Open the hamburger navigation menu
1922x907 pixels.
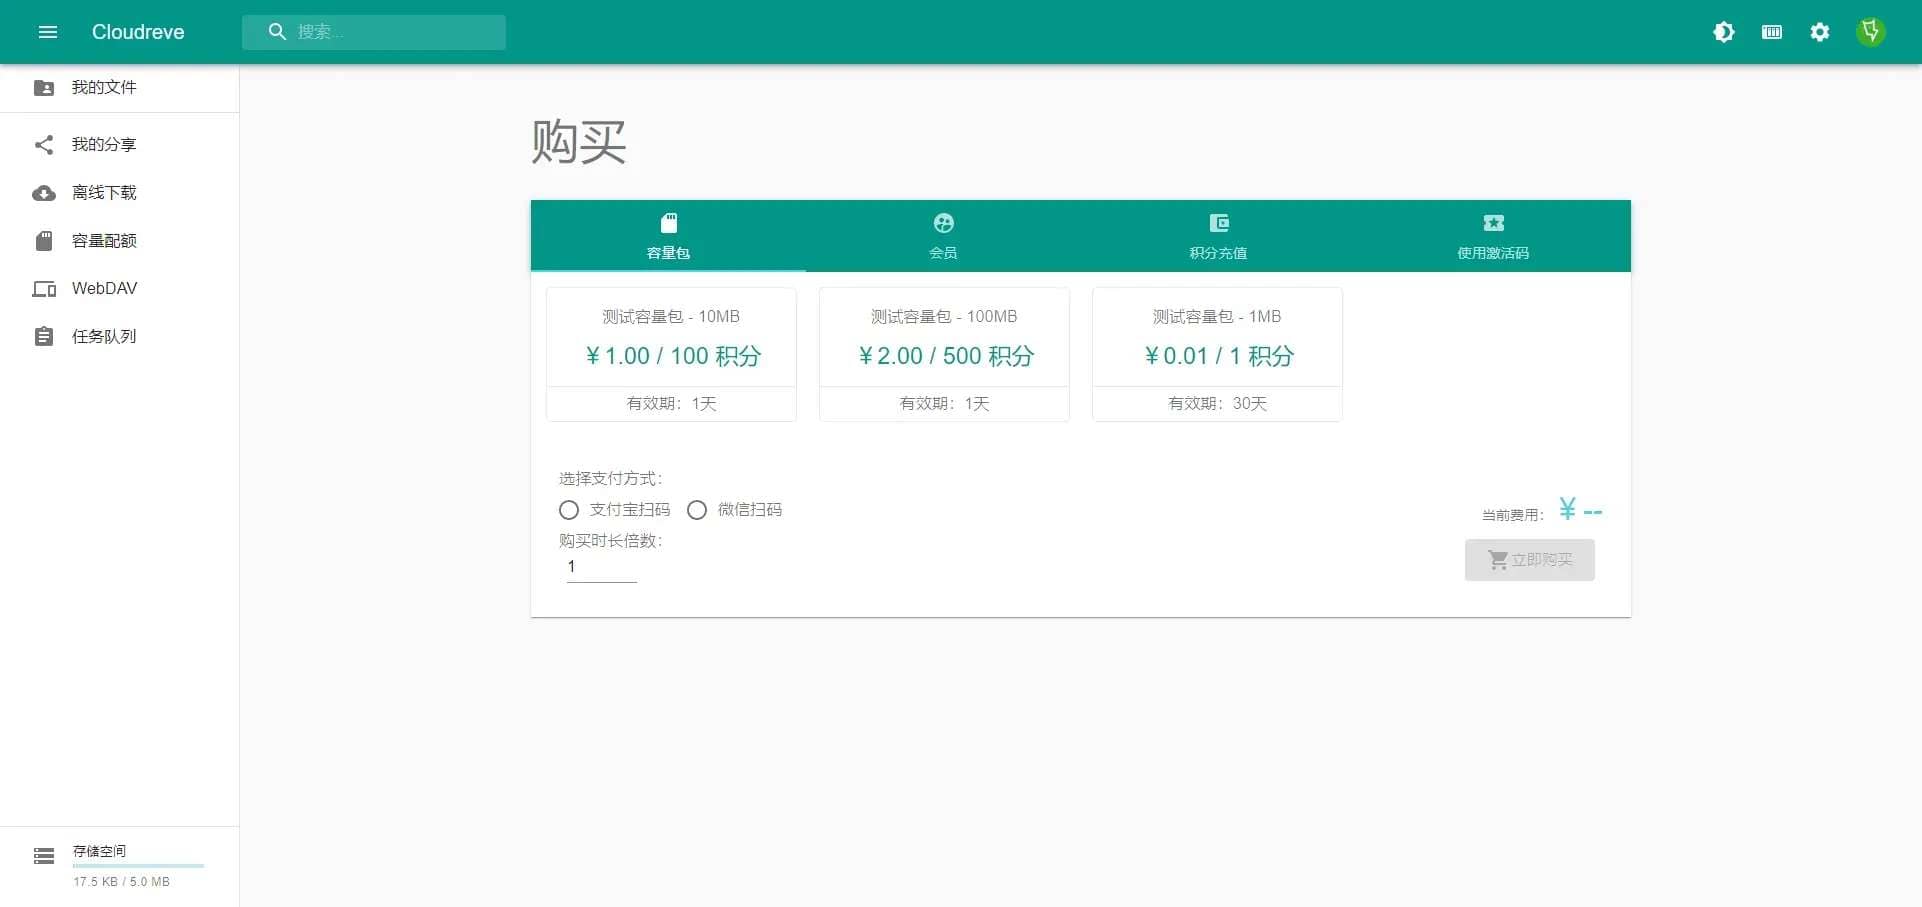tap(47, 32)
